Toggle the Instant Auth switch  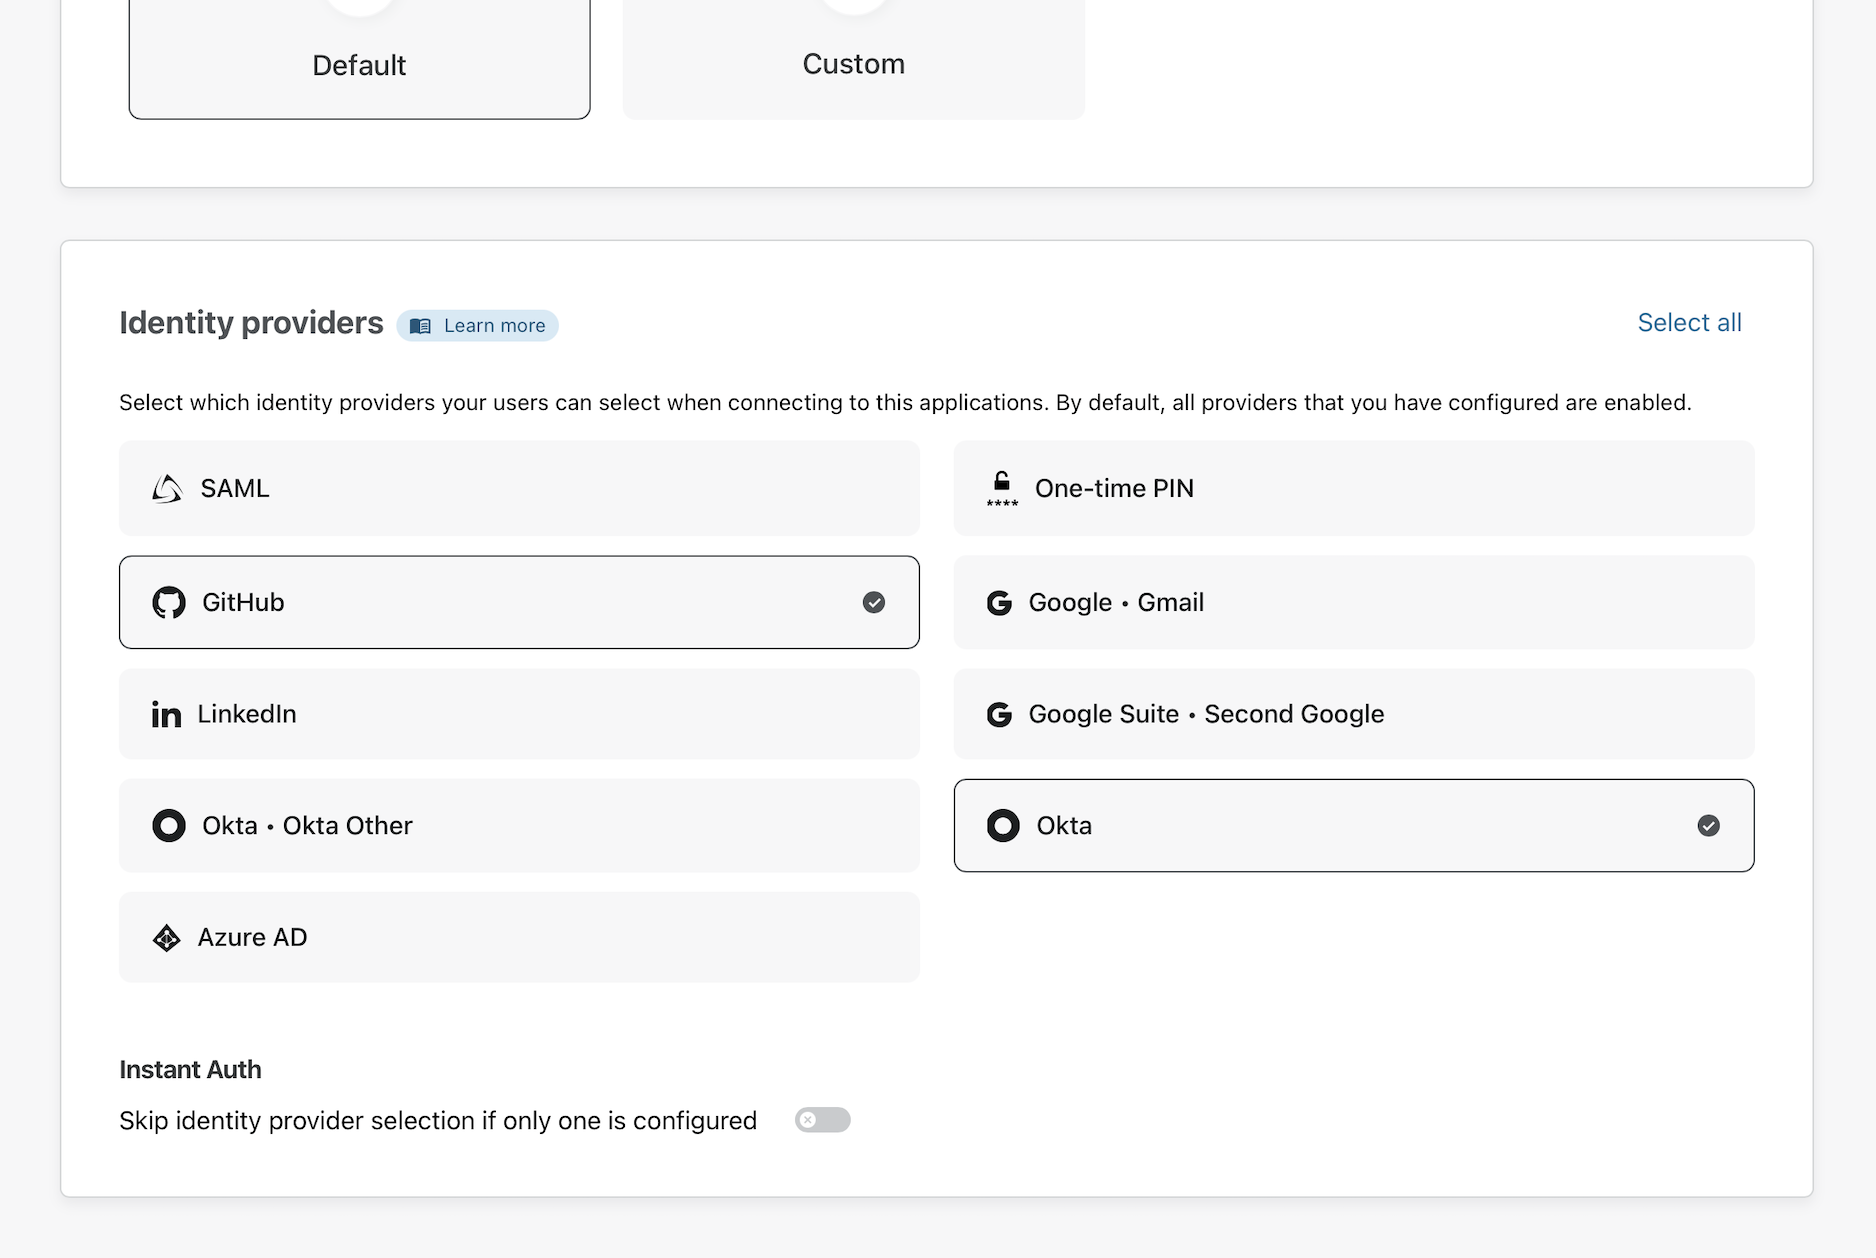click(822, 1120)
